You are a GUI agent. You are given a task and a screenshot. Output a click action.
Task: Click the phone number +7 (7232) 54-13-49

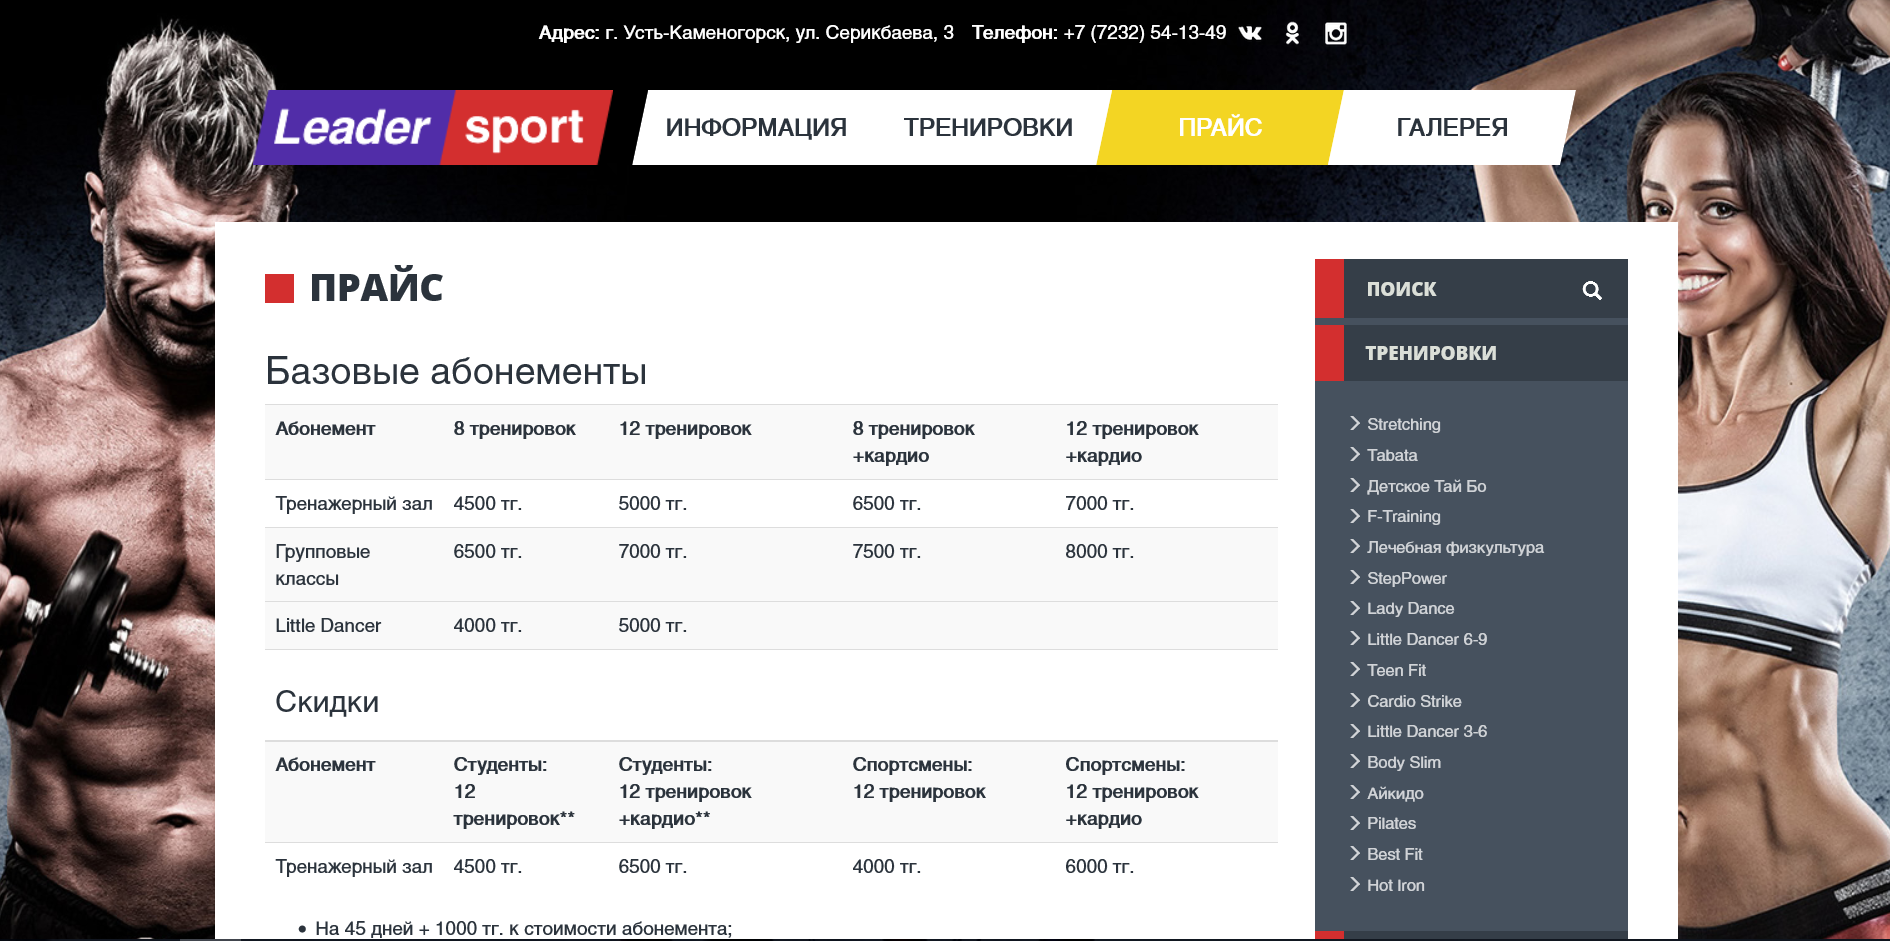point(1144,33)
